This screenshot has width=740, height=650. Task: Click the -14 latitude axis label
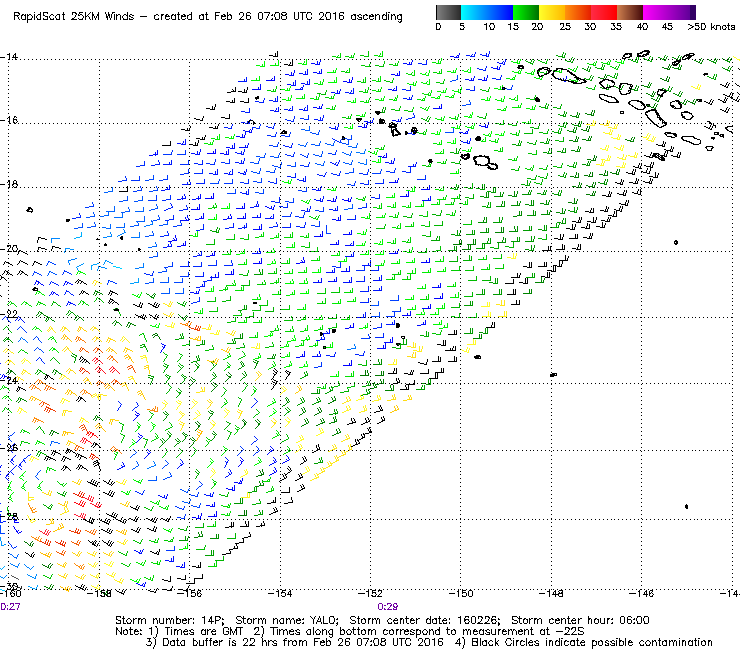pyautogui.click(x=9, y=57)
